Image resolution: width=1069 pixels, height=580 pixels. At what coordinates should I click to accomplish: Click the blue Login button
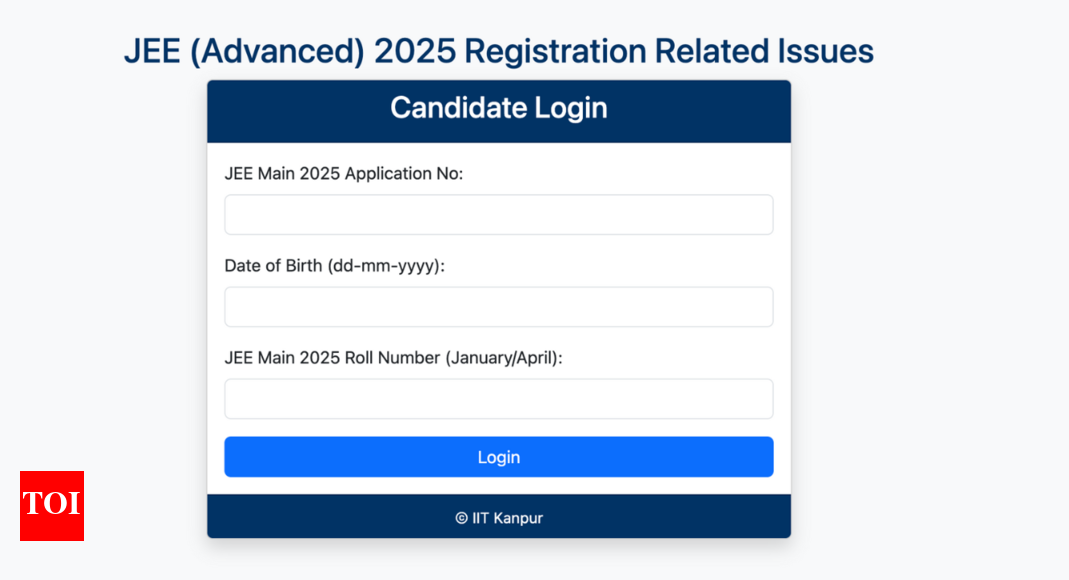499,457
